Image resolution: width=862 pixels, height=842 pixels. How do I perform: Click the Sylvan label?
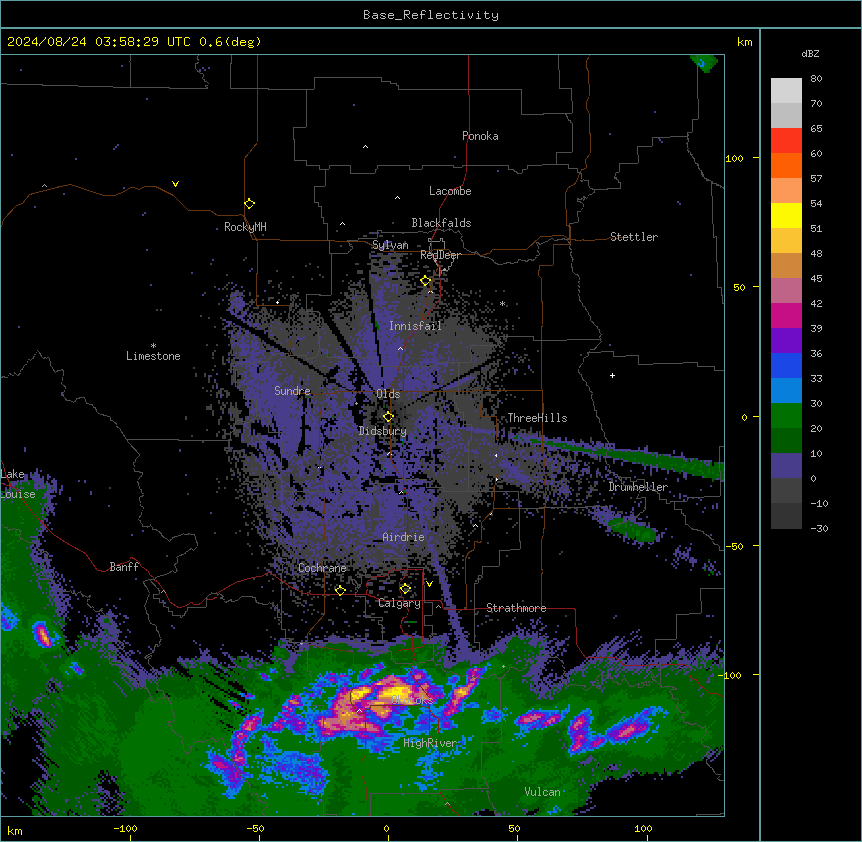[390, 245]
